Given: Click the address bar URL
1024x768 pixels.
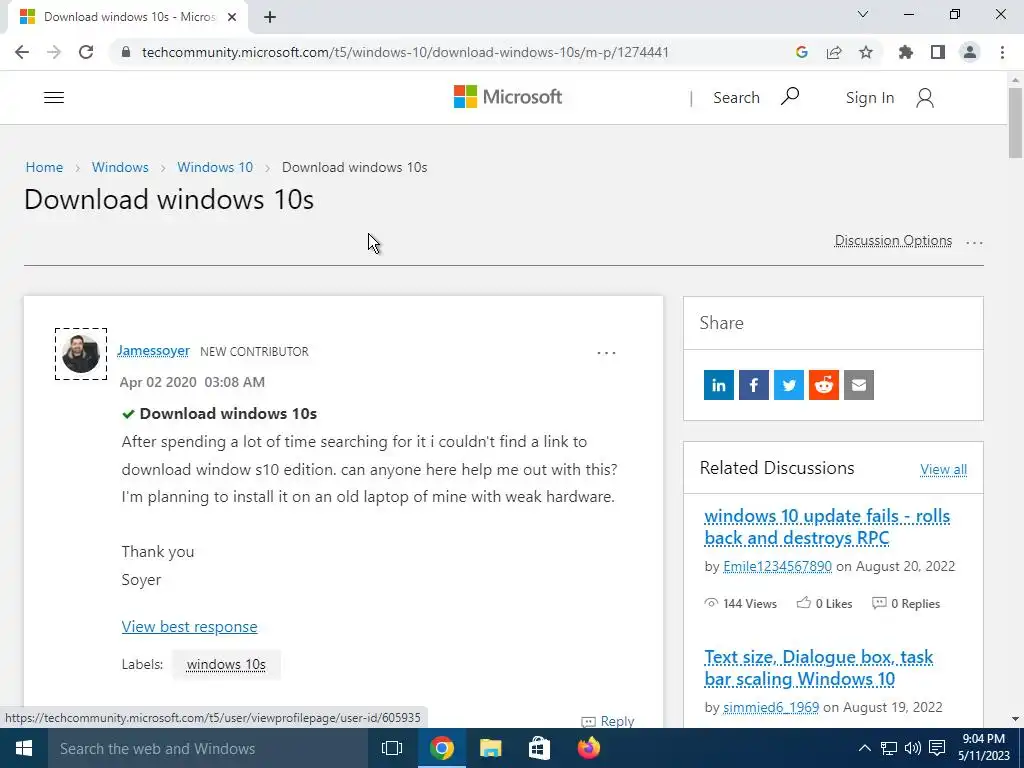Looking at the screenshot, I should pos(405,52).
